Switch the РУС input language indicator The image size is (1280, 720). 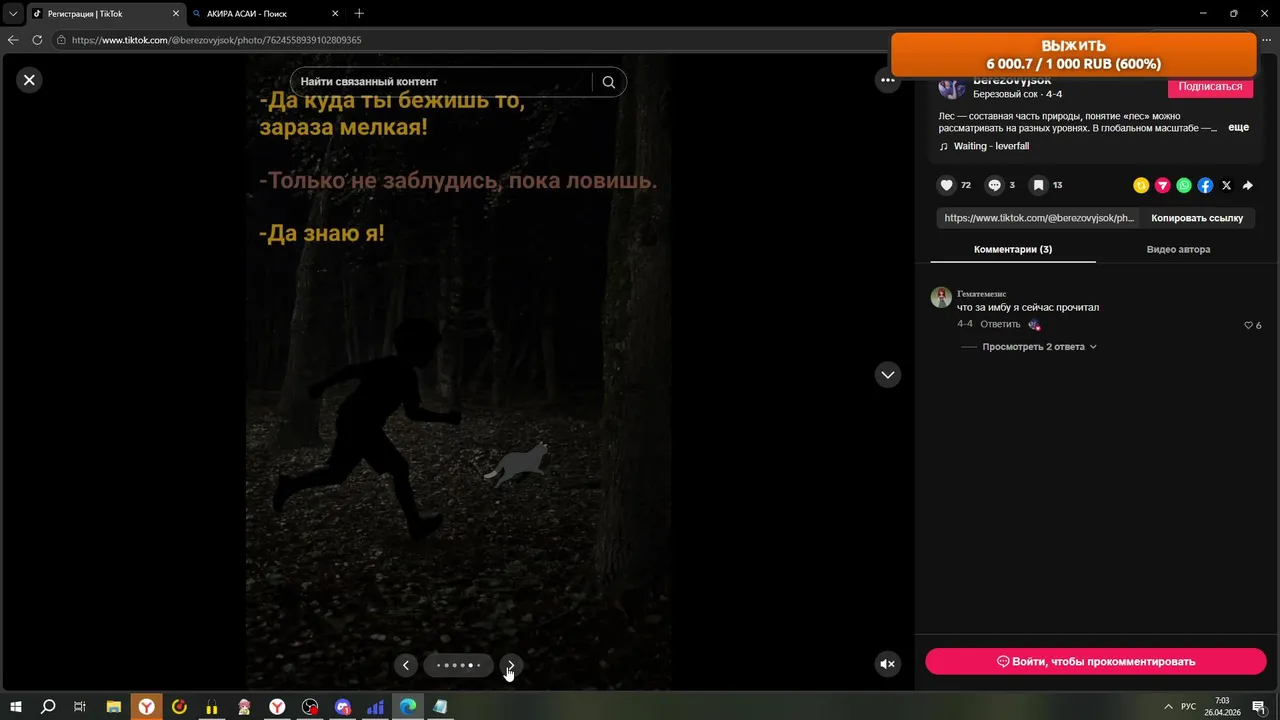point(1188,707)
